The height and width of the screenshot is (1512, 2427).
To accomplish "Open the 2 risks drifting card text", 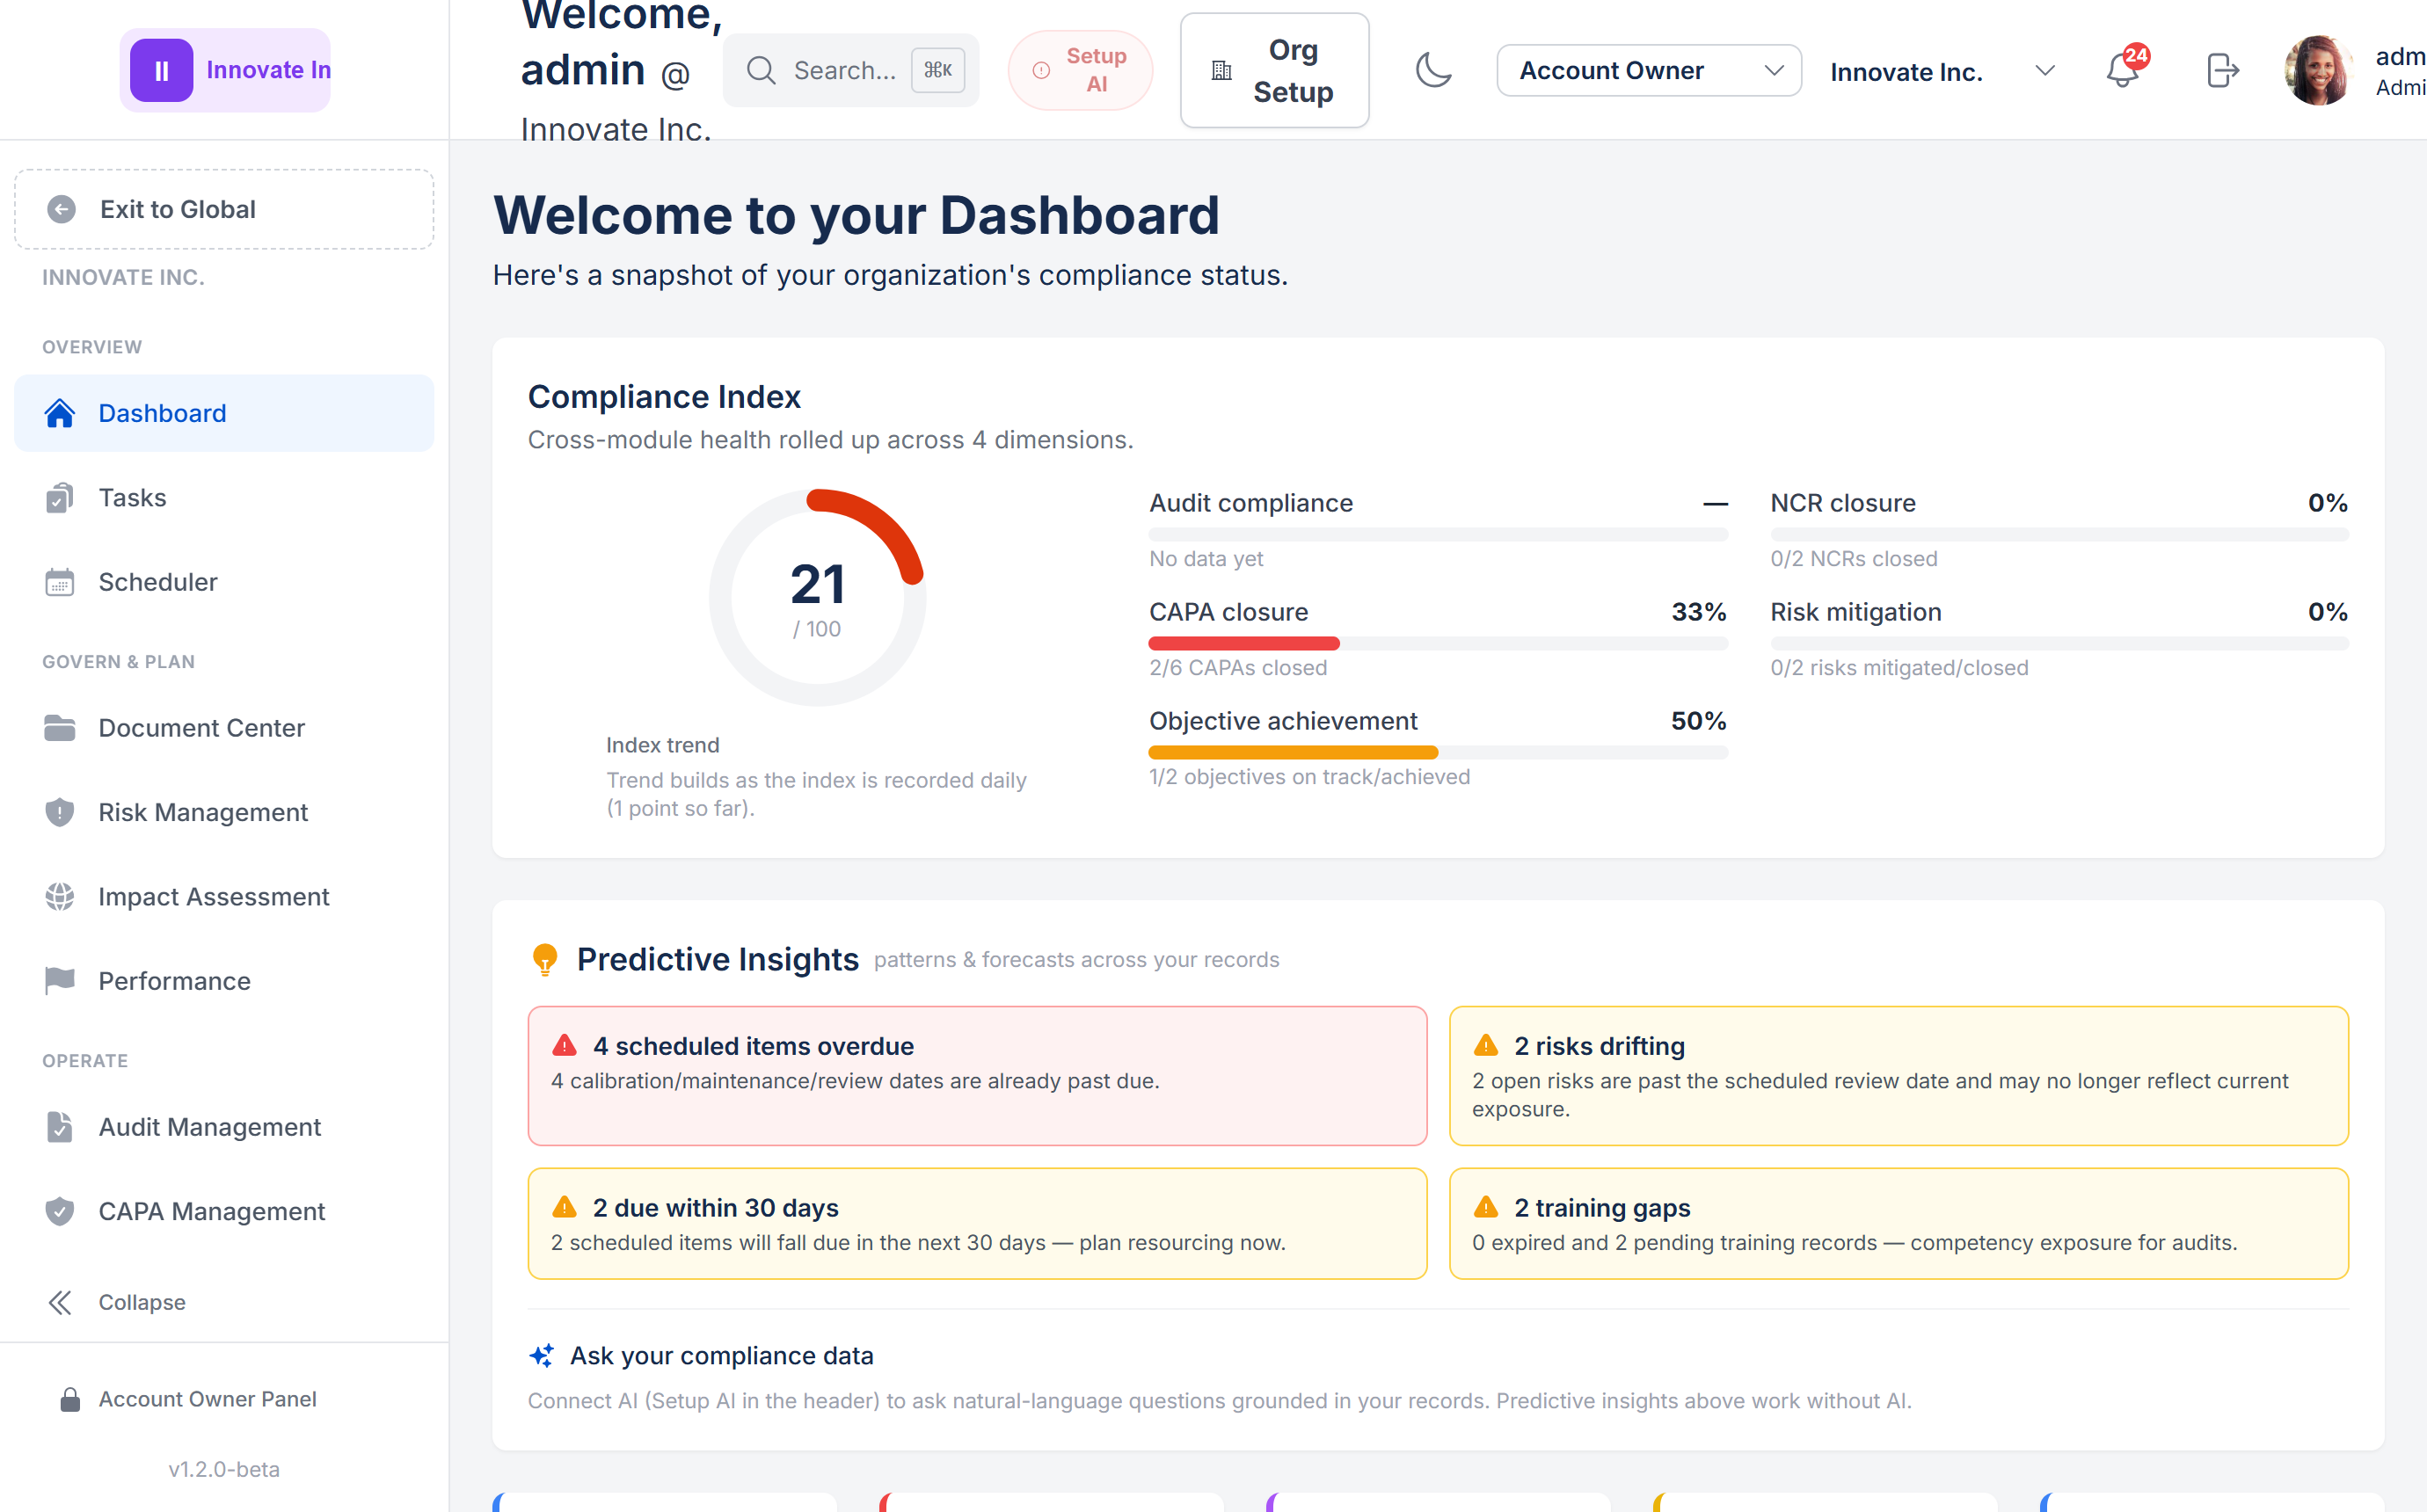I will [1880, 1095].
